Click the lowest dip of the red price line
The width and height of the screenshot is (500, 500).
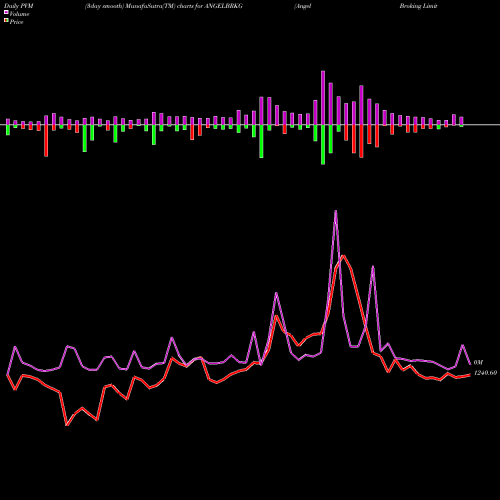pos(67,425)
